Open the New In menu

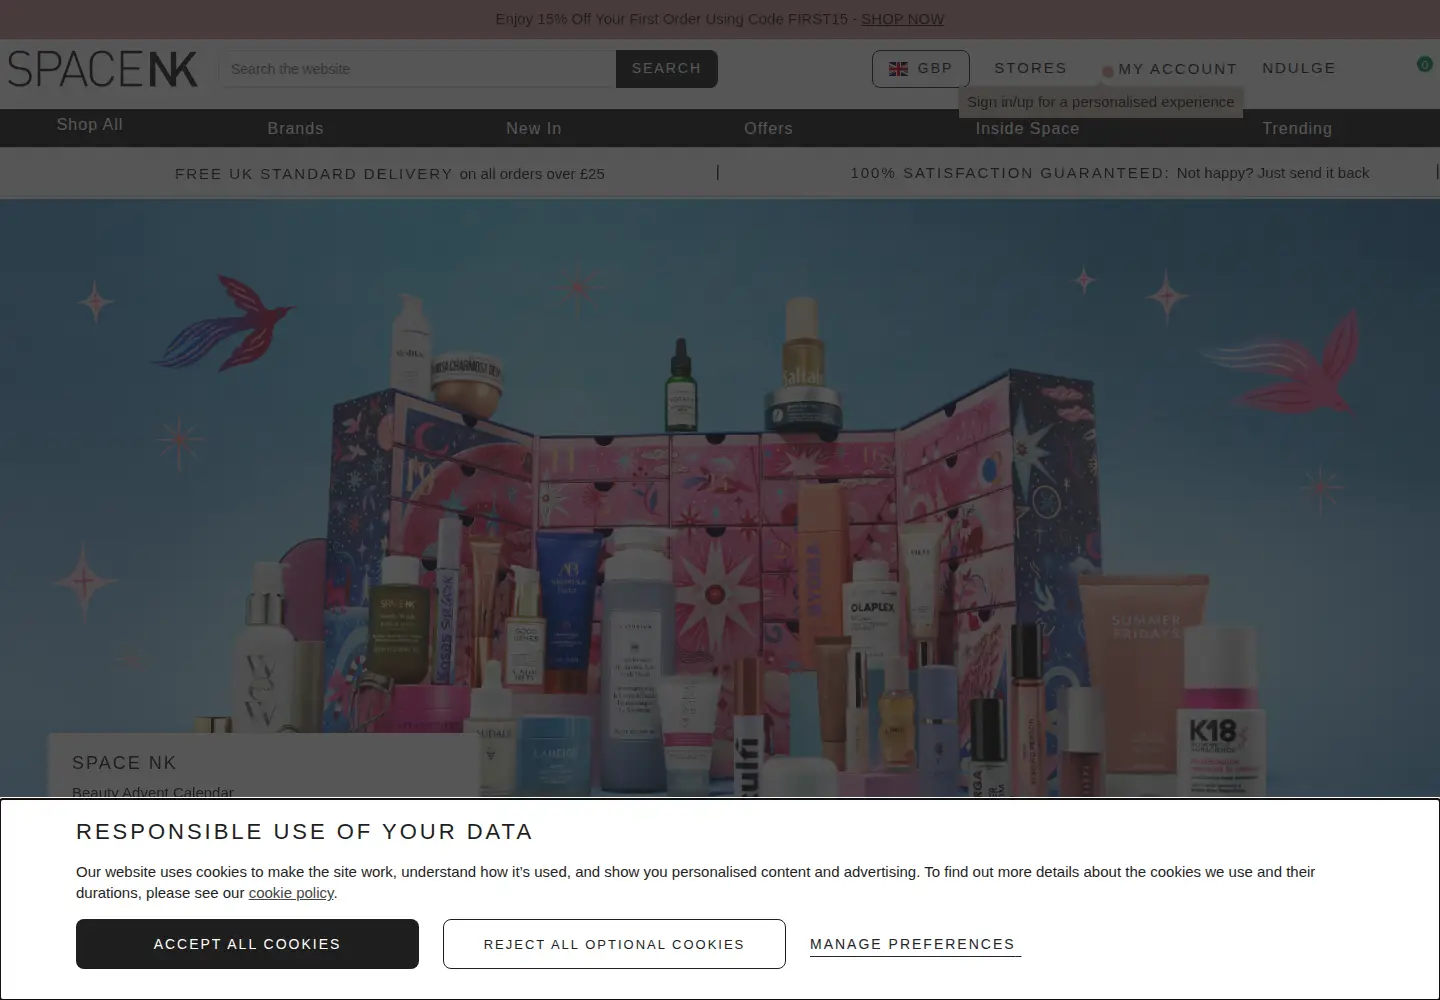pos(534,128)
